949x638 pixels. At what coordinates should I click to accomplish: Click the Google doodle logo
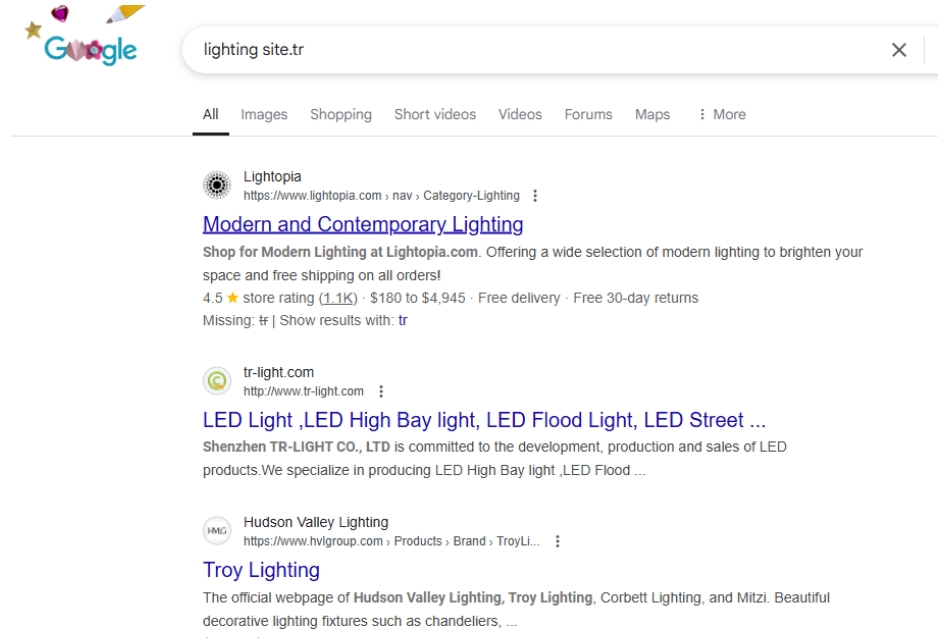pos(84,35)
